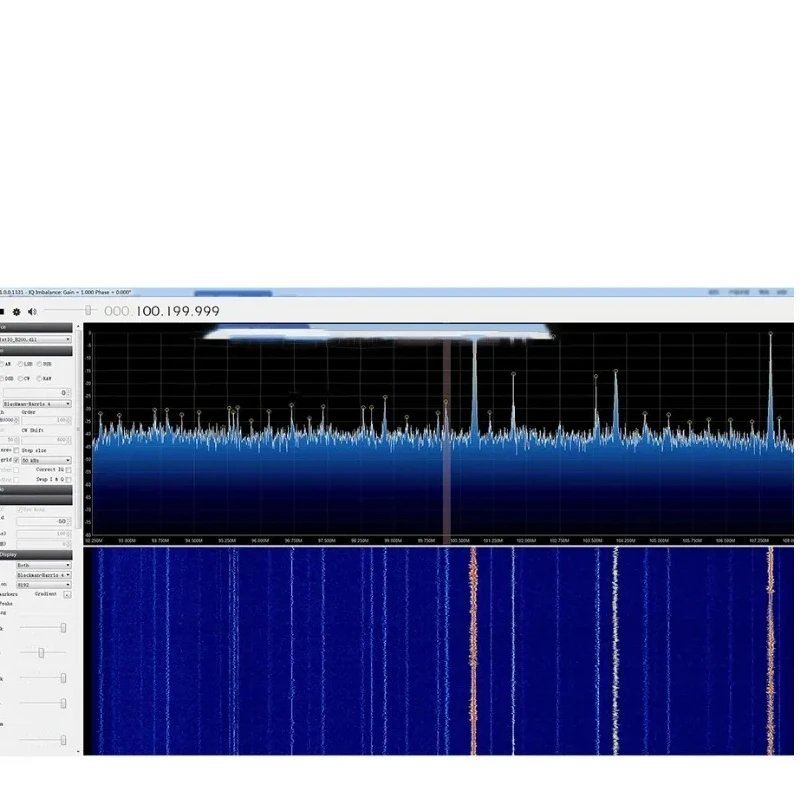Click the orange signal in waterfall display
This screenshot has width=800, height=800.
(473, 650)
